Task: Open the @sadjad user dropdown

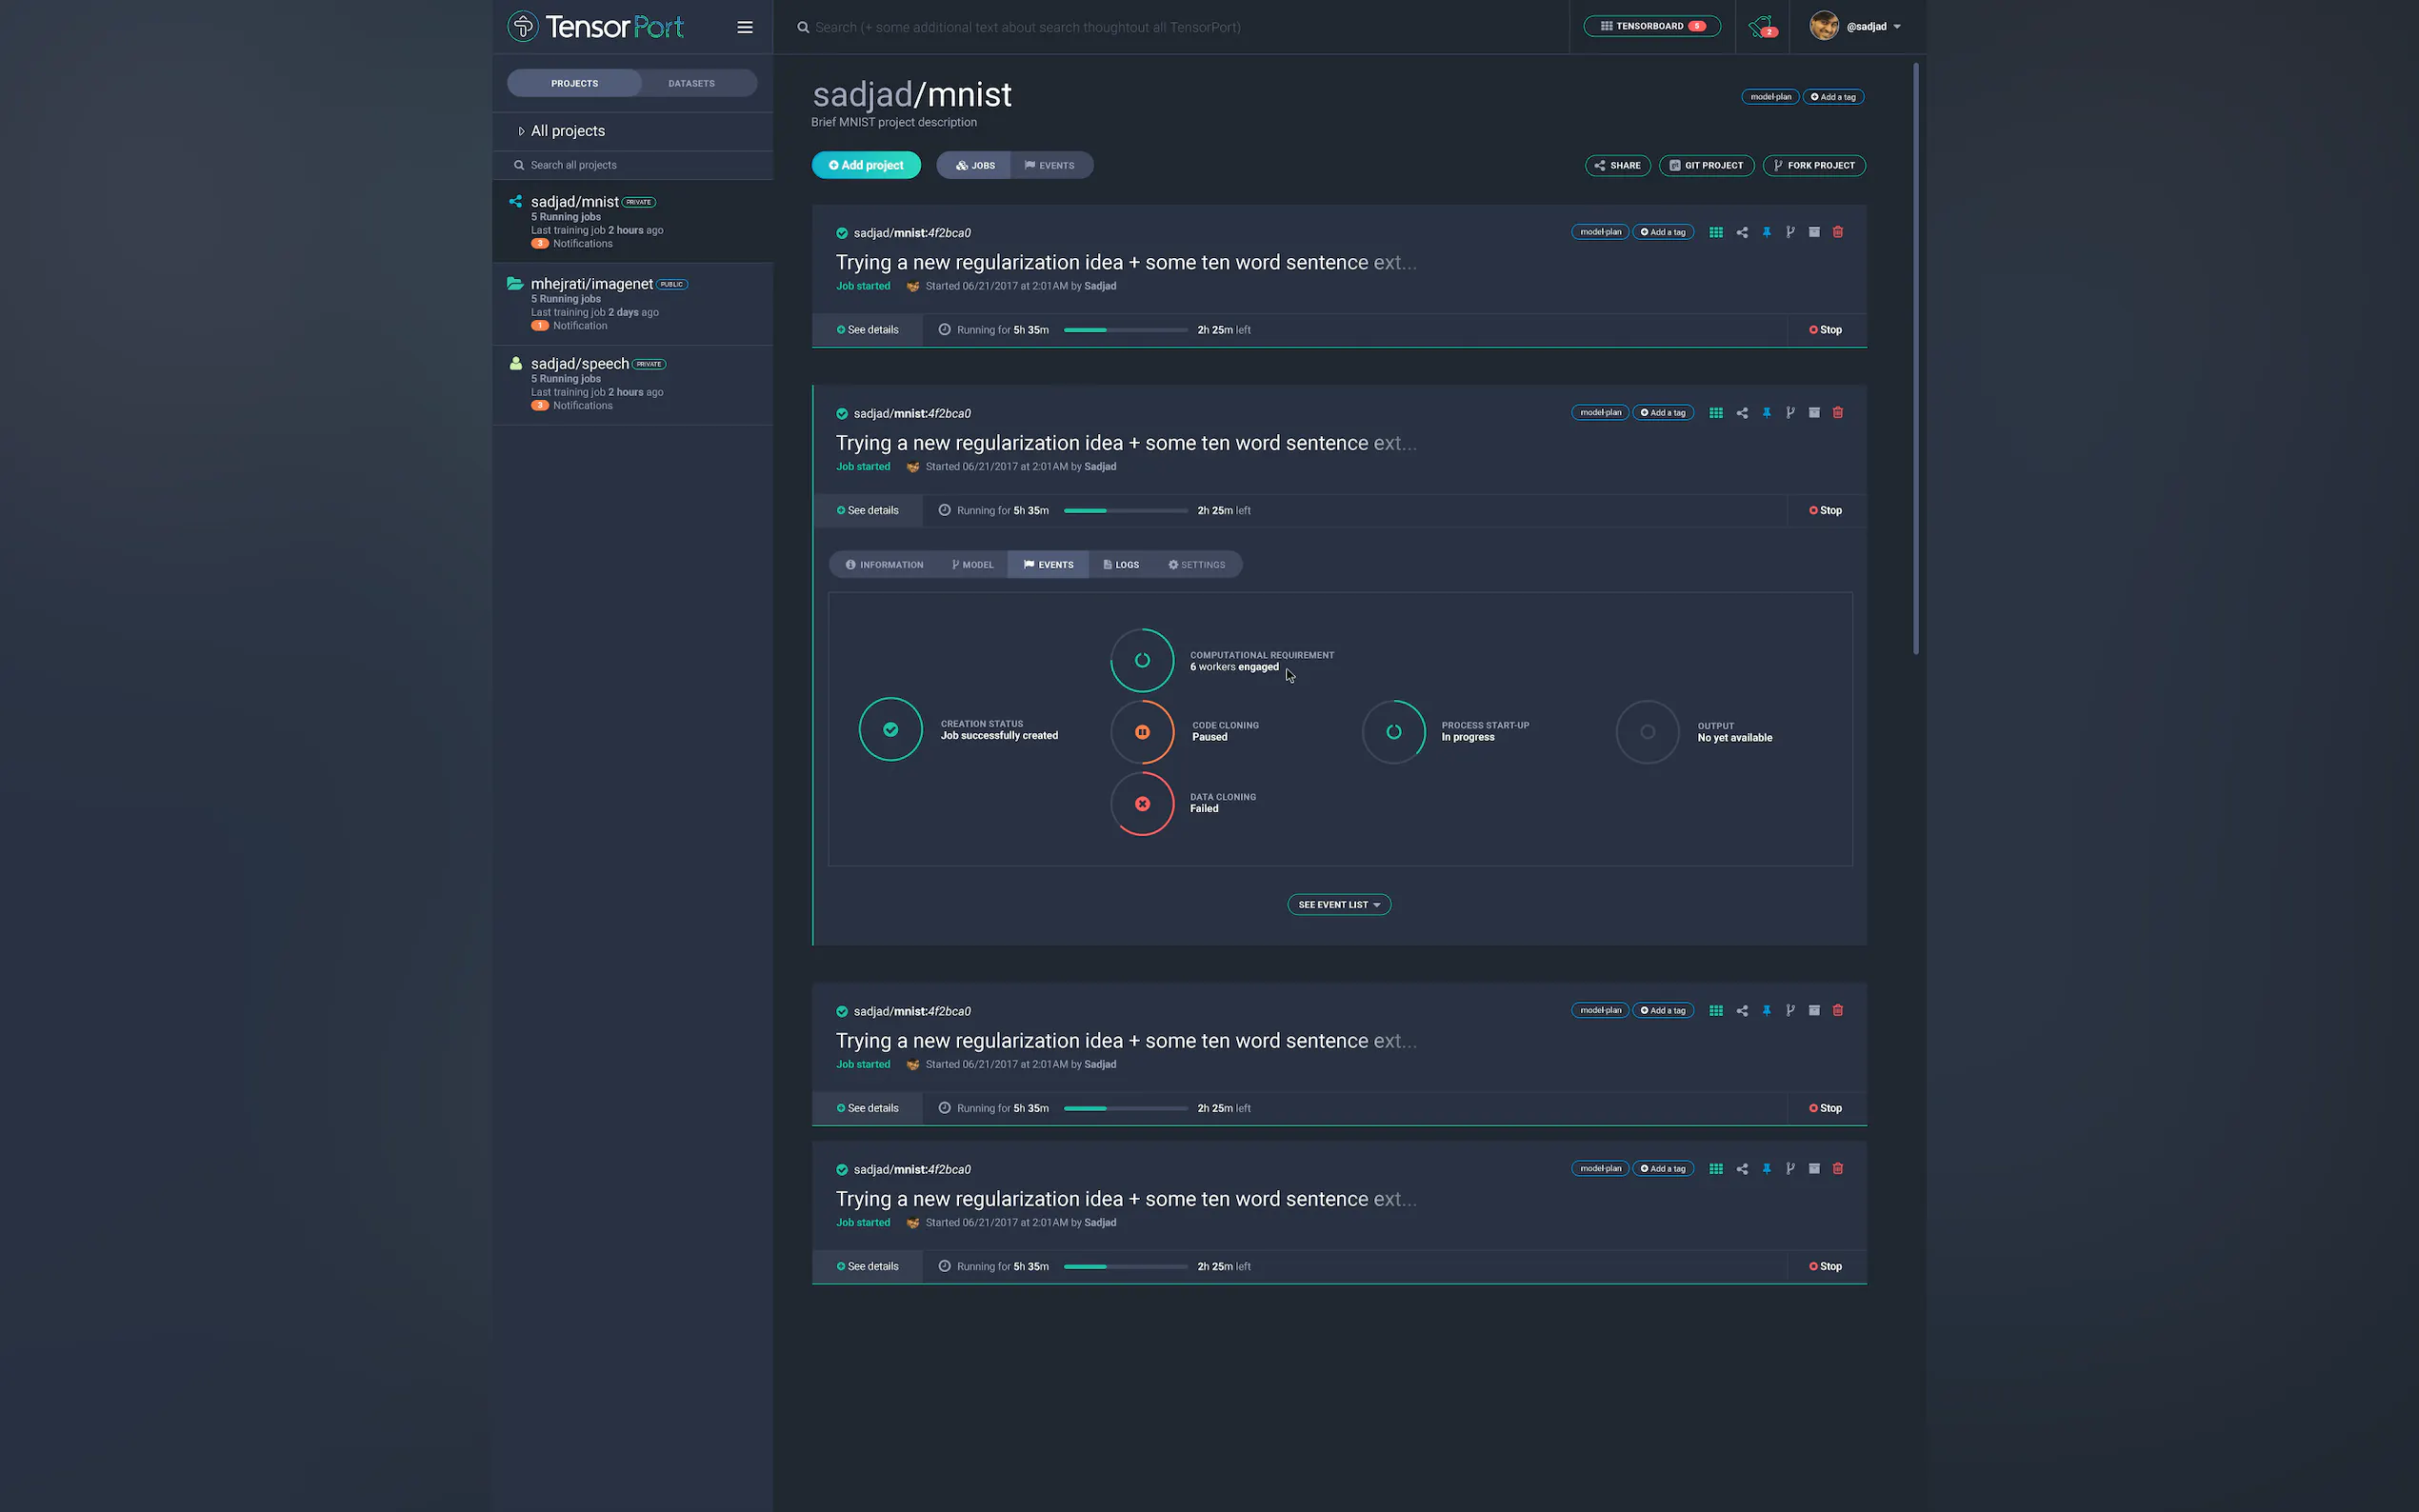Action: point(1865,27)
